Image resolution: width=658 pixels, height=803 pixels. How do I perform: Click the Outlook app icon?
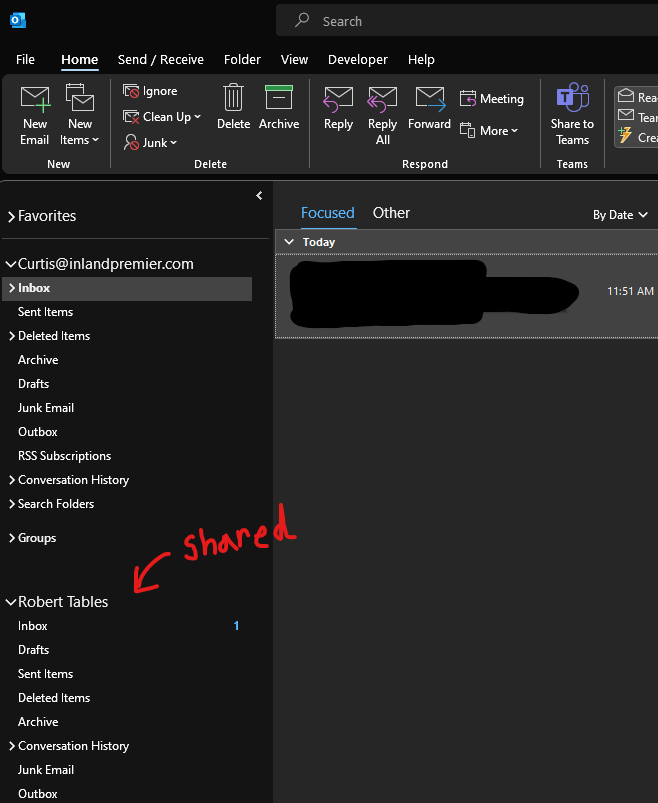coord(18,20)
